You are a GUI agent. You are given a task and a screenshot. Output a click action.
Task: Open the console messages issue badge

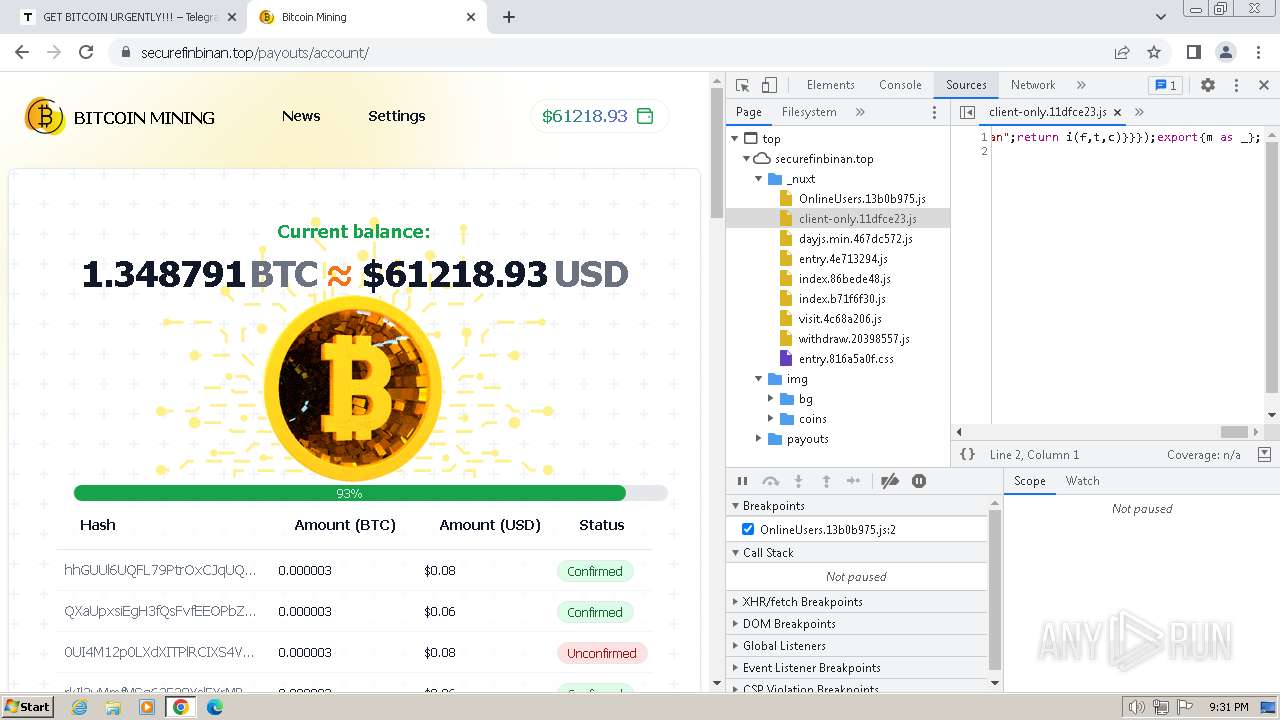tap(1164, 85)
